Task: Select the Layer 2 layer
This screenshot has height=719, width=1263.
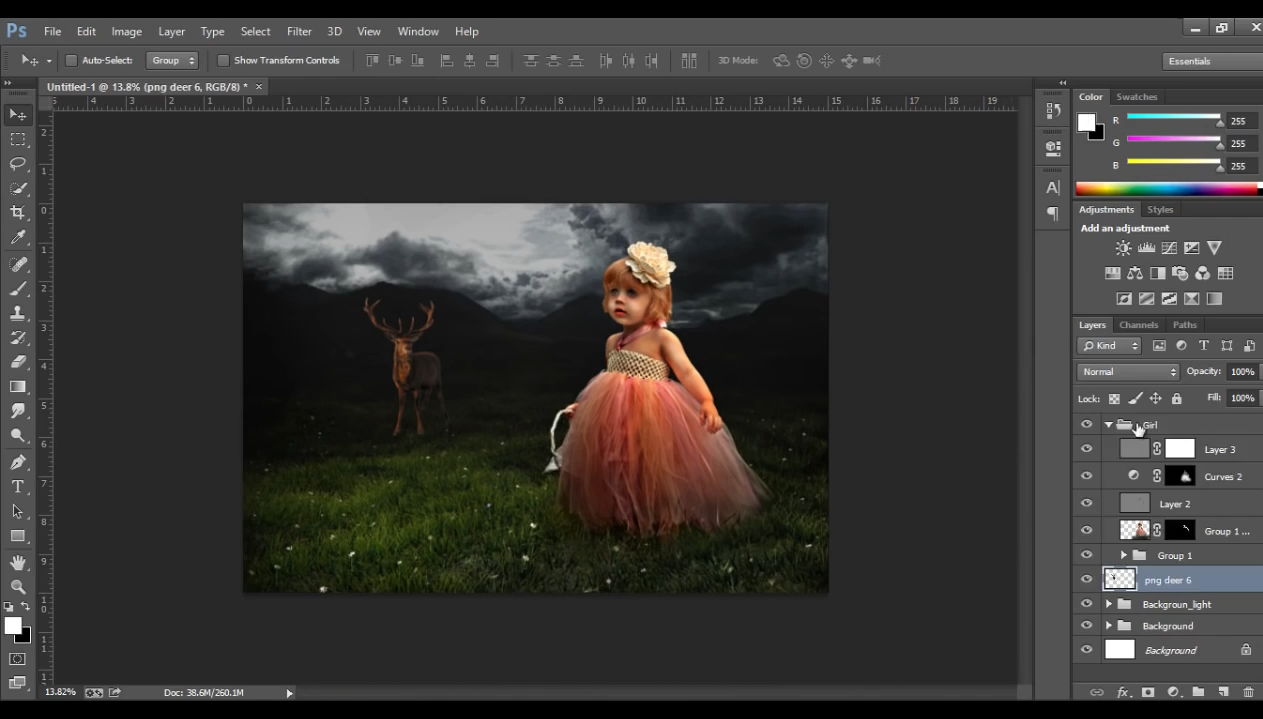Action: [x=1174, y=504]
